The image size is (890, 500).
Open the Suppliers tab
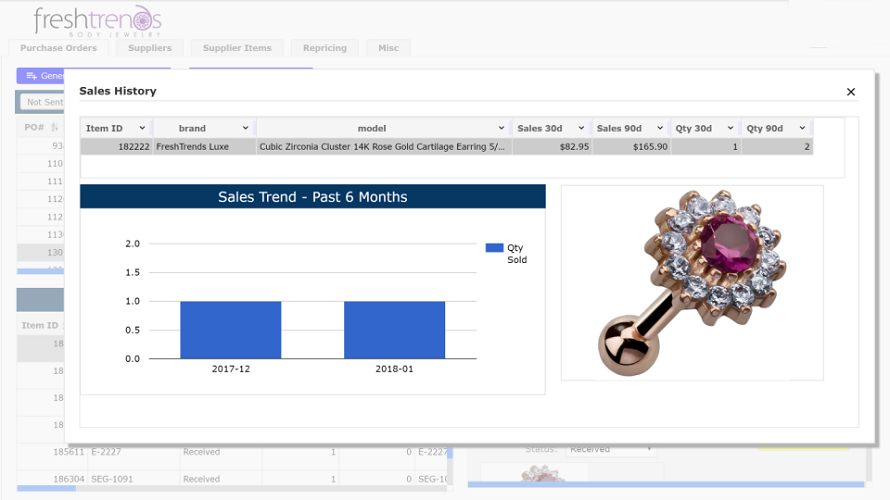click(x=149, y=48)
